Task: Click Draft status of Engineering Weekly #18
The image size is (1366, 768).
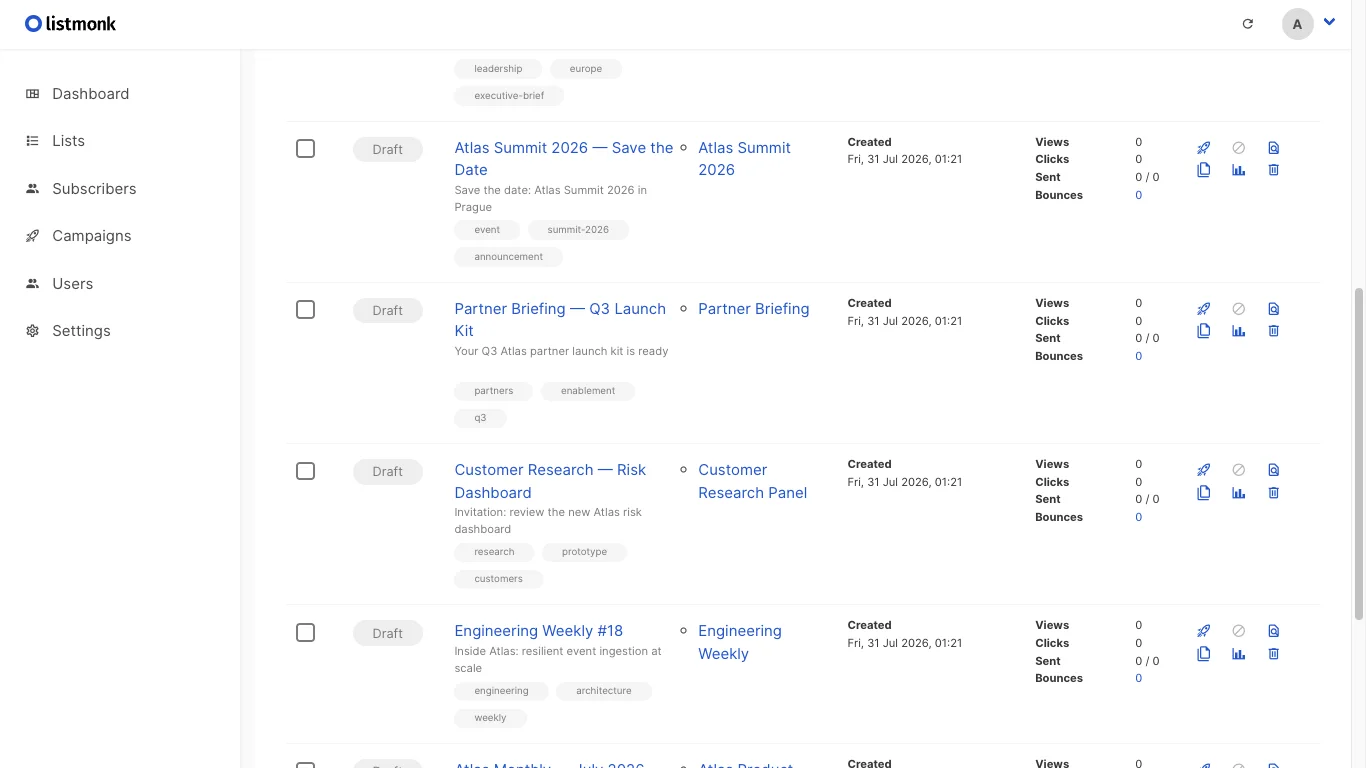Action: (x=388, y=633)
